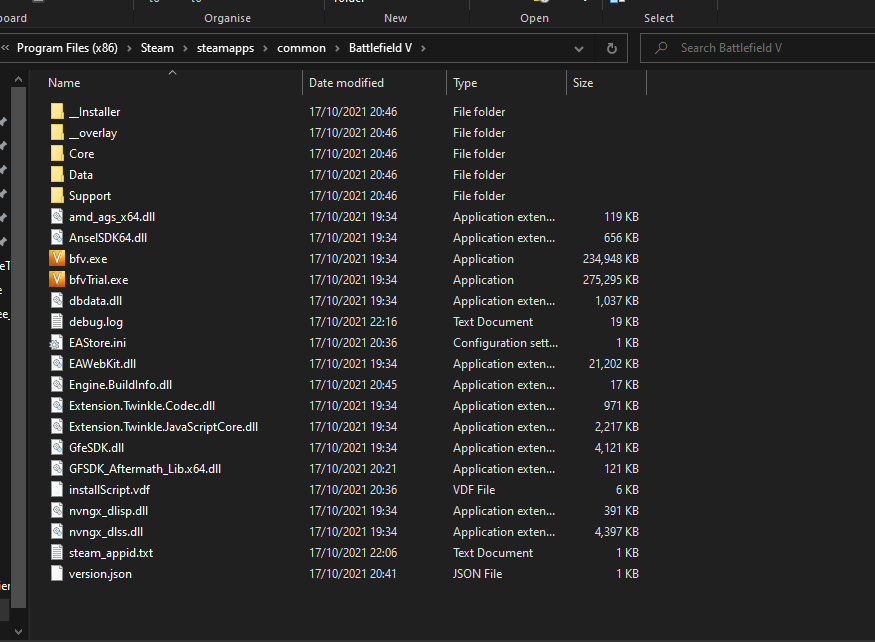Screen dimensions: 875x642
Task: Select the AnselSDK64.dll file icon
Action: tap(57, 238)
